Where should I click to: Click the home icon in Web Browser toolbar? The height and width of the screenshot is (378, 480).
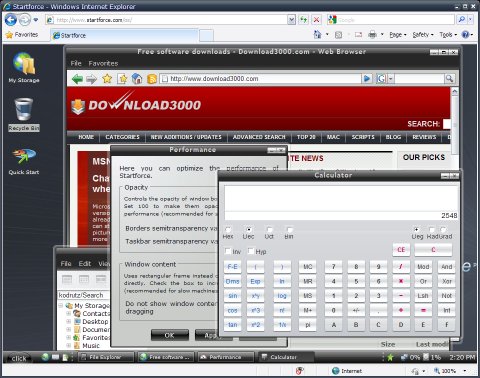coord(137,79)
